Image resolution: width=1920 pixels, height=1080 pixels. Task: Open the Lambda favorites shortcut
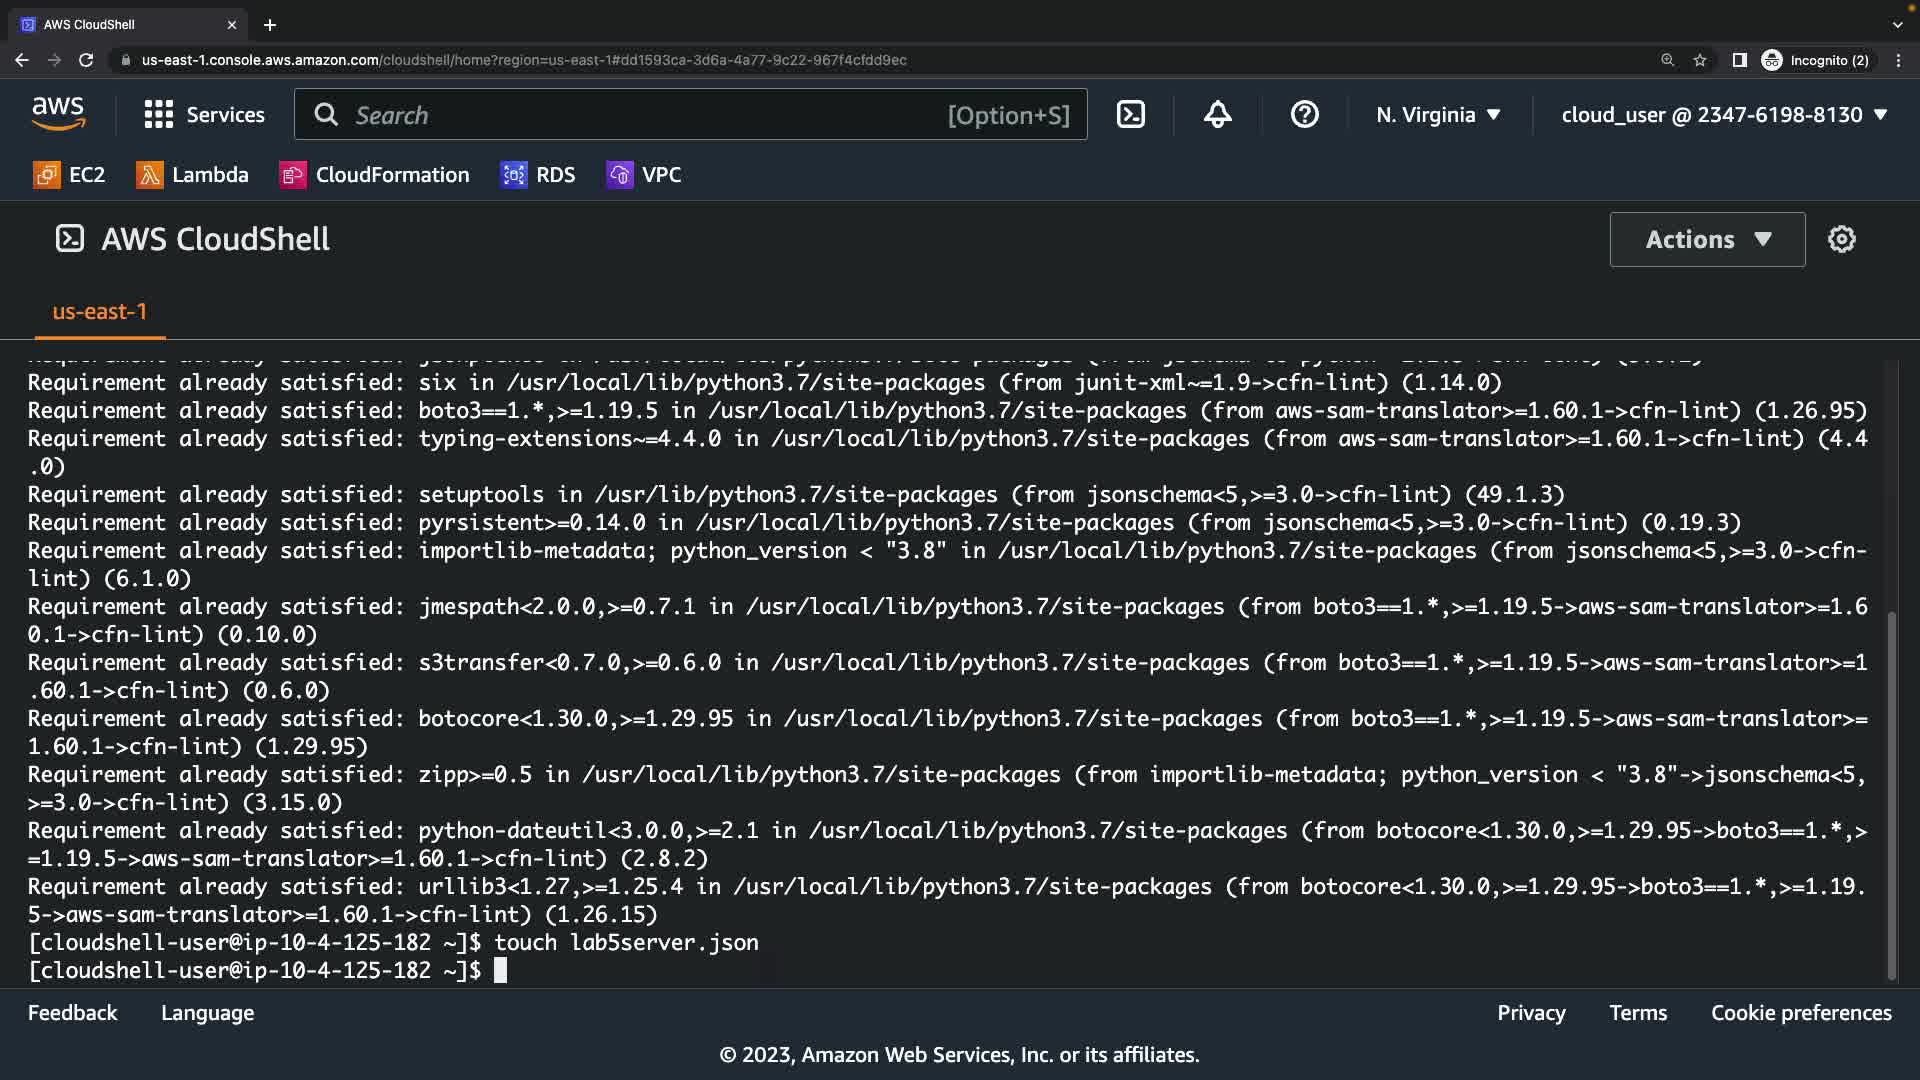[x=192, y=175]
